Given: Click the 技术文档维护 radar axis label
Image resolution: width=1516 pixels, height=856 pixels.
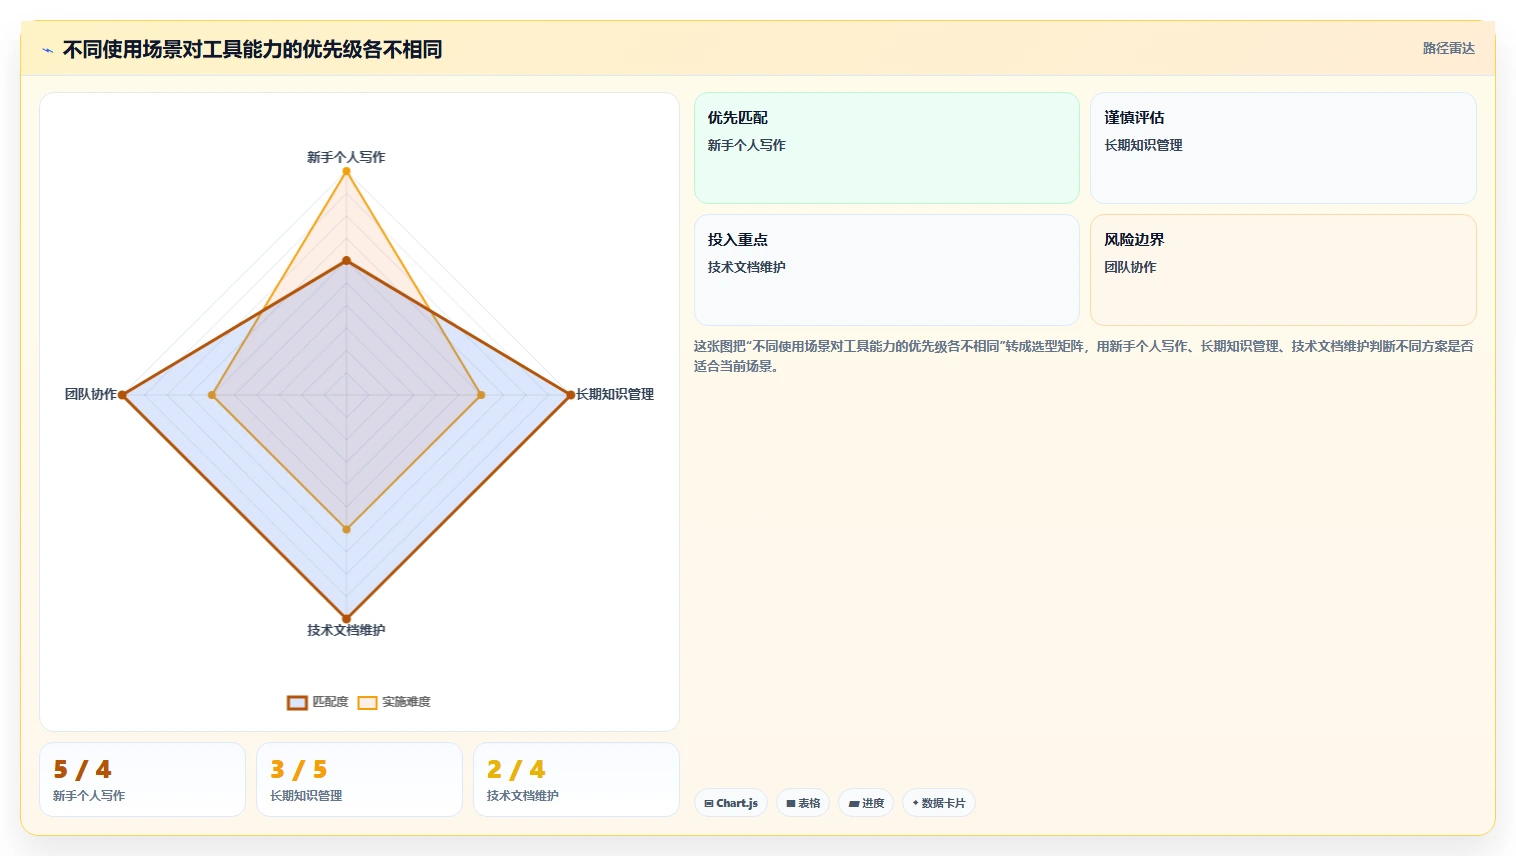Looking at the screenshot, I should click(346, 630).
